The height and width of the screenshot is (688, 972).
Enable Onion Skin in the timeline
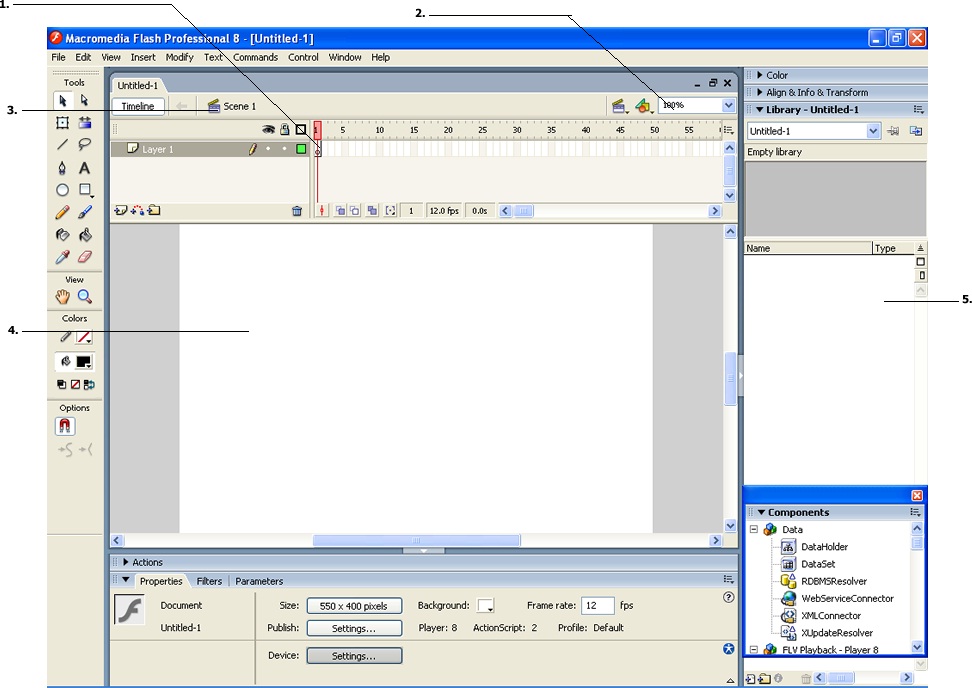[341, 210]
